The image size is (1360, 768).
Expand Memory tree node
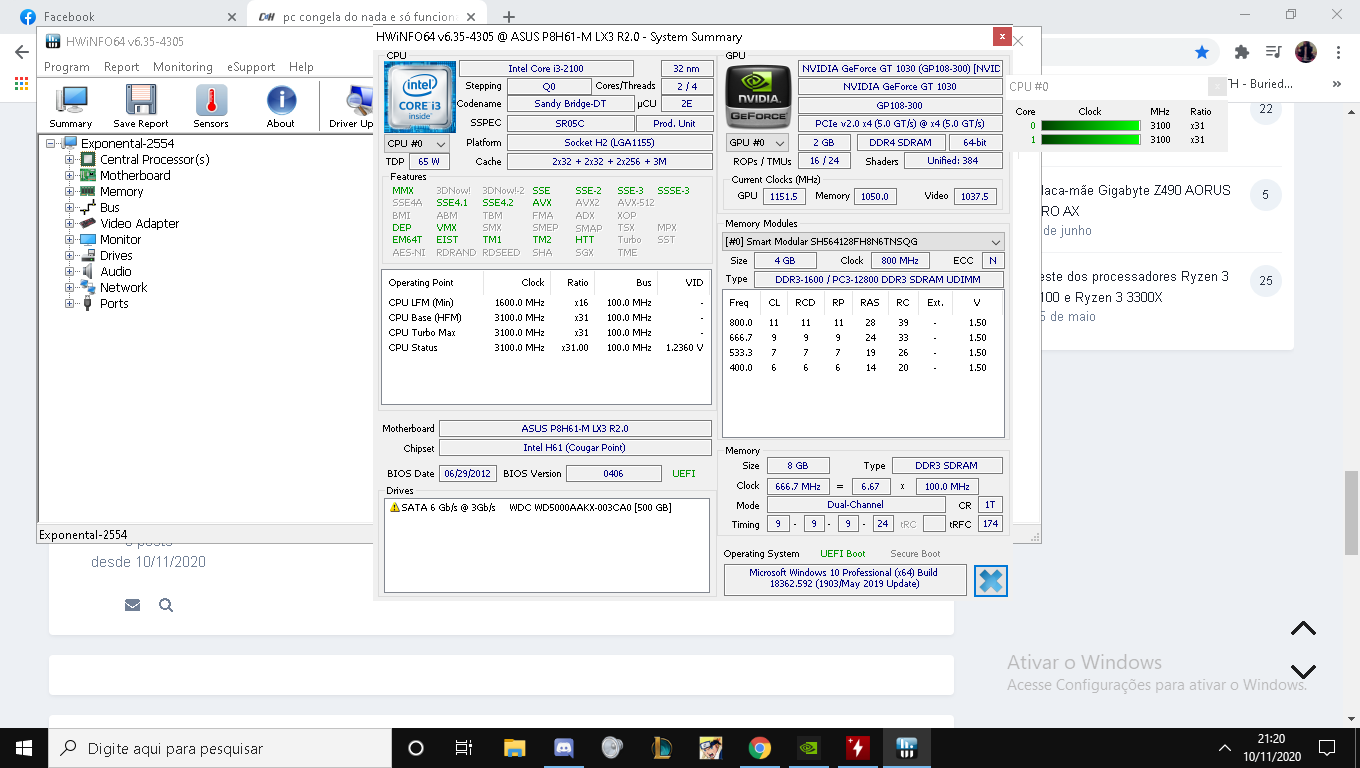70,191
